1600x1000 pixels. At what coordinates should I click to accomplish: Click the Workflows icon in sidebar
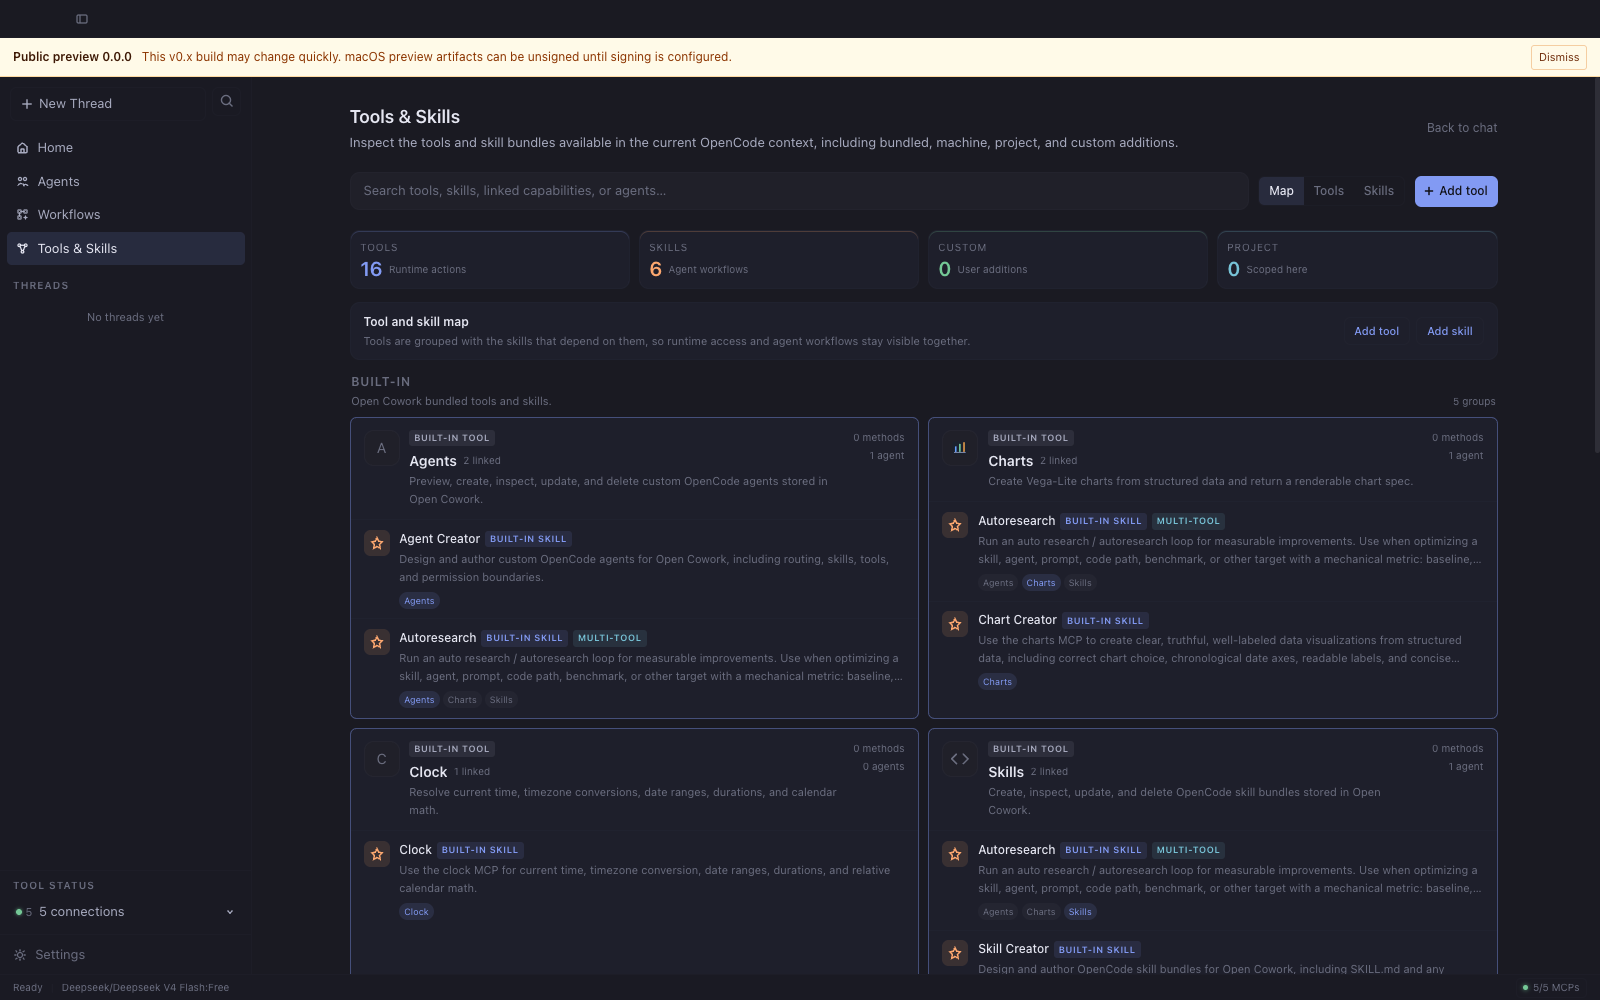coord(22,215)
